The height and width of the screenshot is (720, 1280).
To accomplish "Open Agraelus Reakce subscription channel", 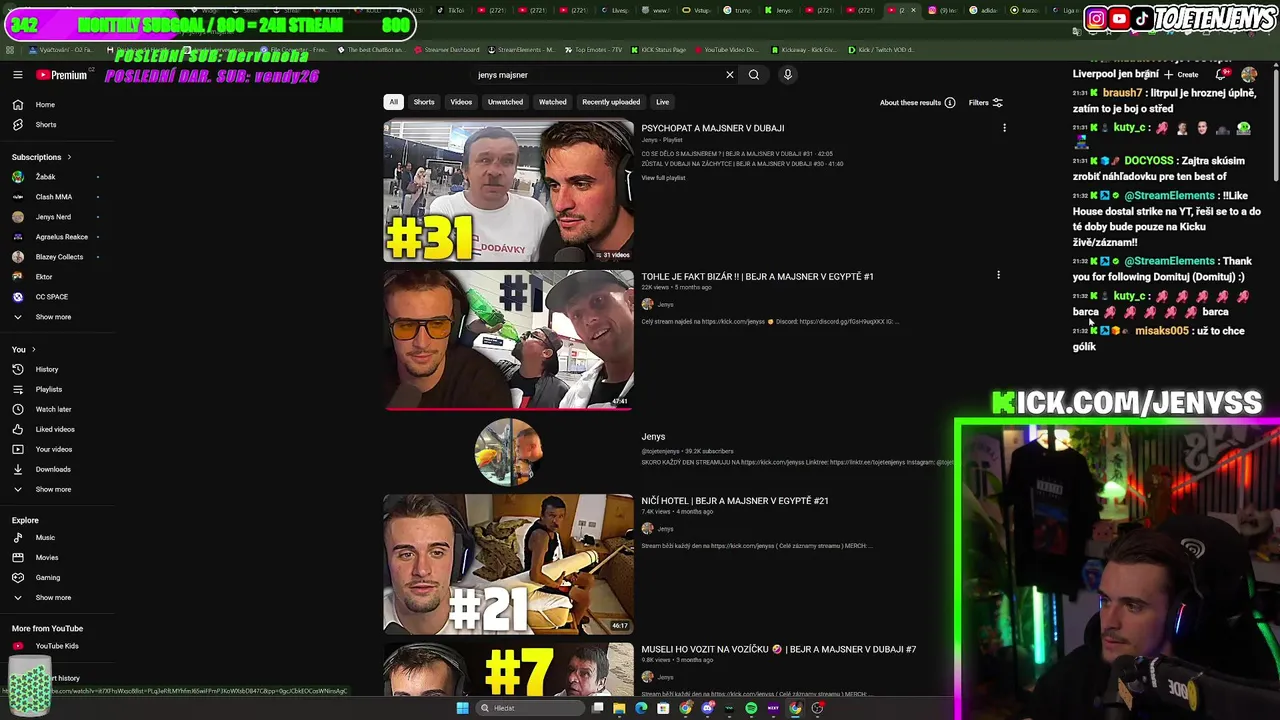I will 61,237.
